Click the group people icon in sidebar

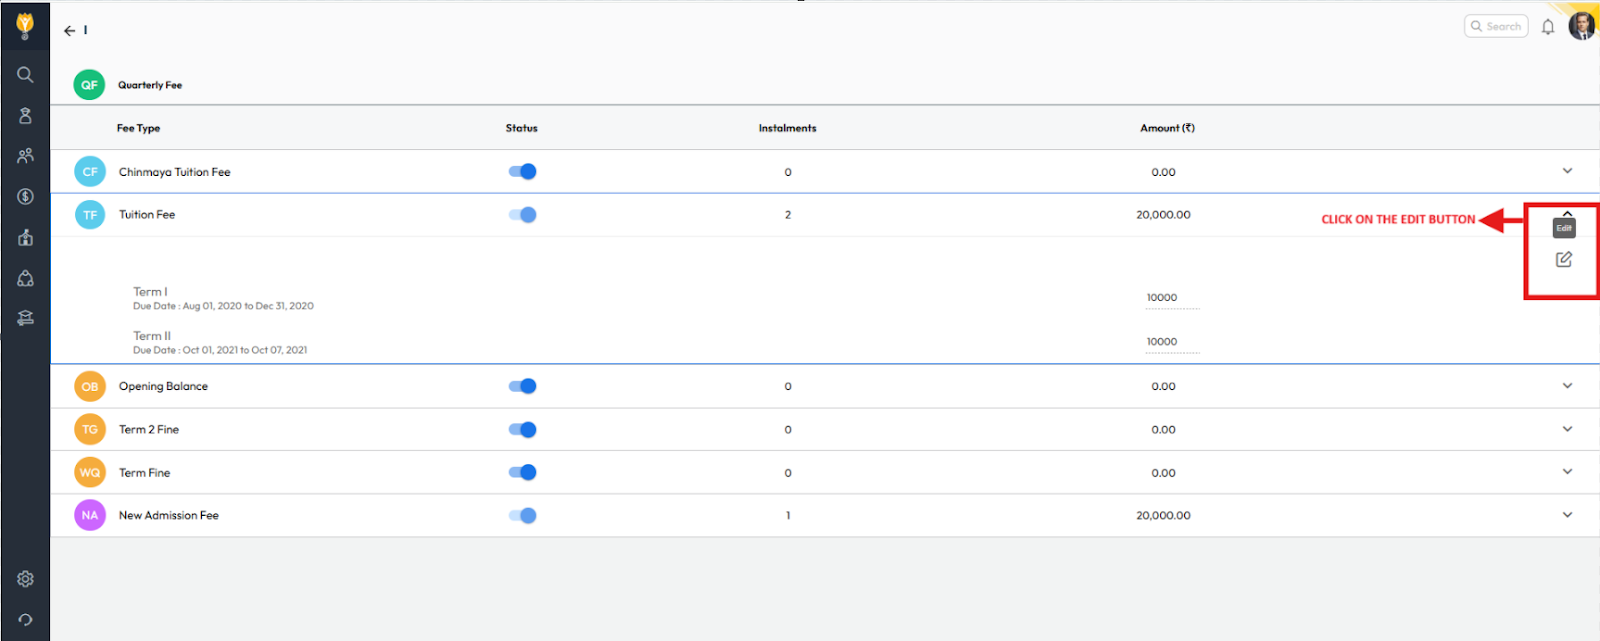click(25, 156)
